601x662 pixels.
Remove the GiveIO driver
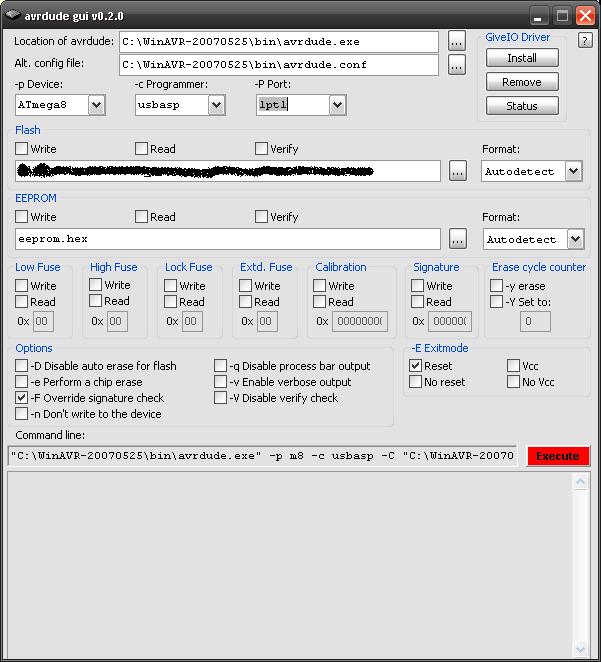[x=522, y=82]
